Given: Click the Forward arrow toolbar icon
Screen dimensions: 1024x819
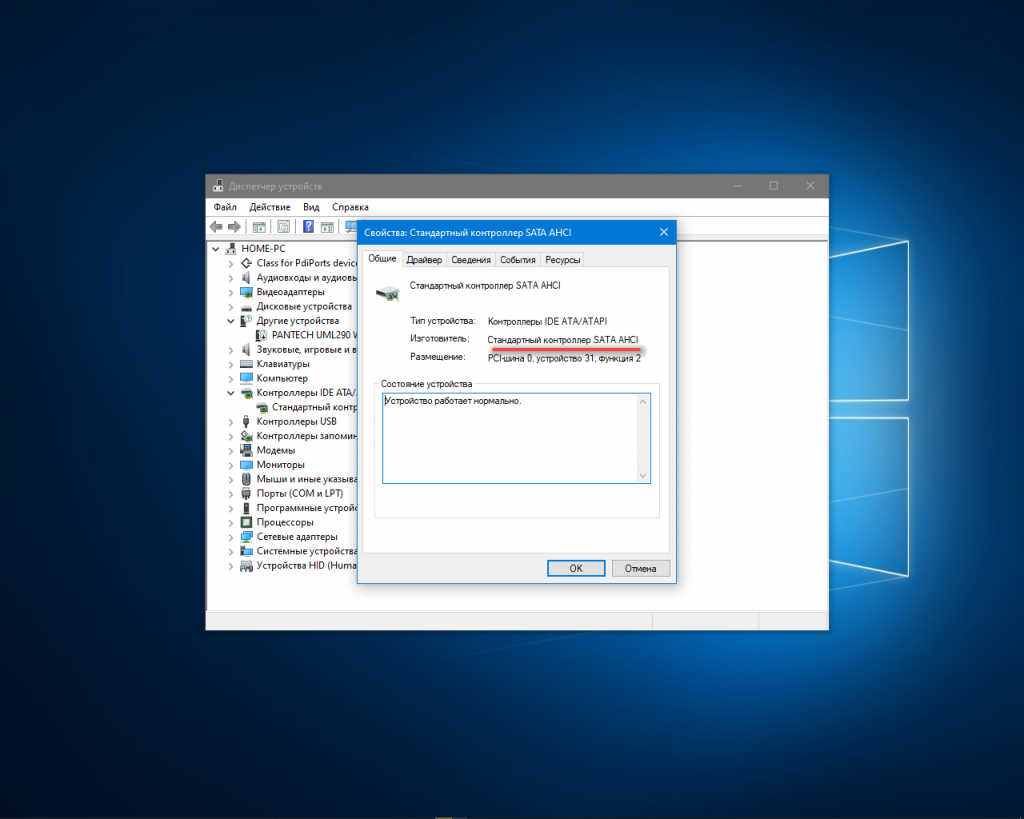Looking at the screenshot, I should [x=234, y=227].
